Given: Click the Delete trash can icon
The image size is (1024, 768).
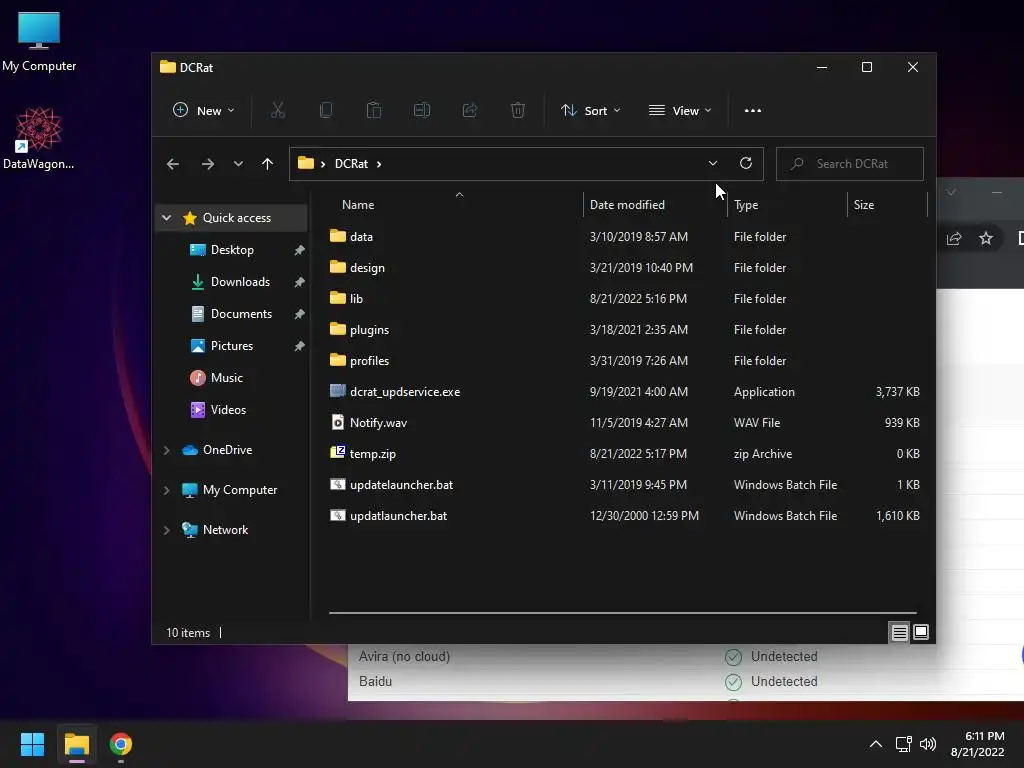Looking at the screenshot, I should point(517,110).
